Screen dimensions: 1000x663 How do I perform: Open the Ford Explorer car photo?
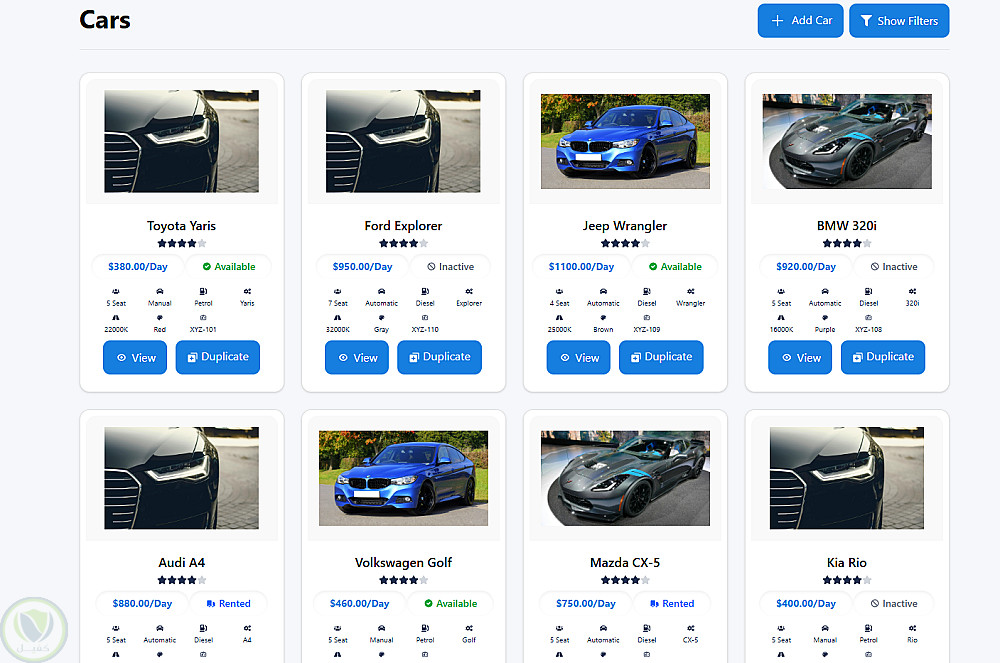[403, 141]
